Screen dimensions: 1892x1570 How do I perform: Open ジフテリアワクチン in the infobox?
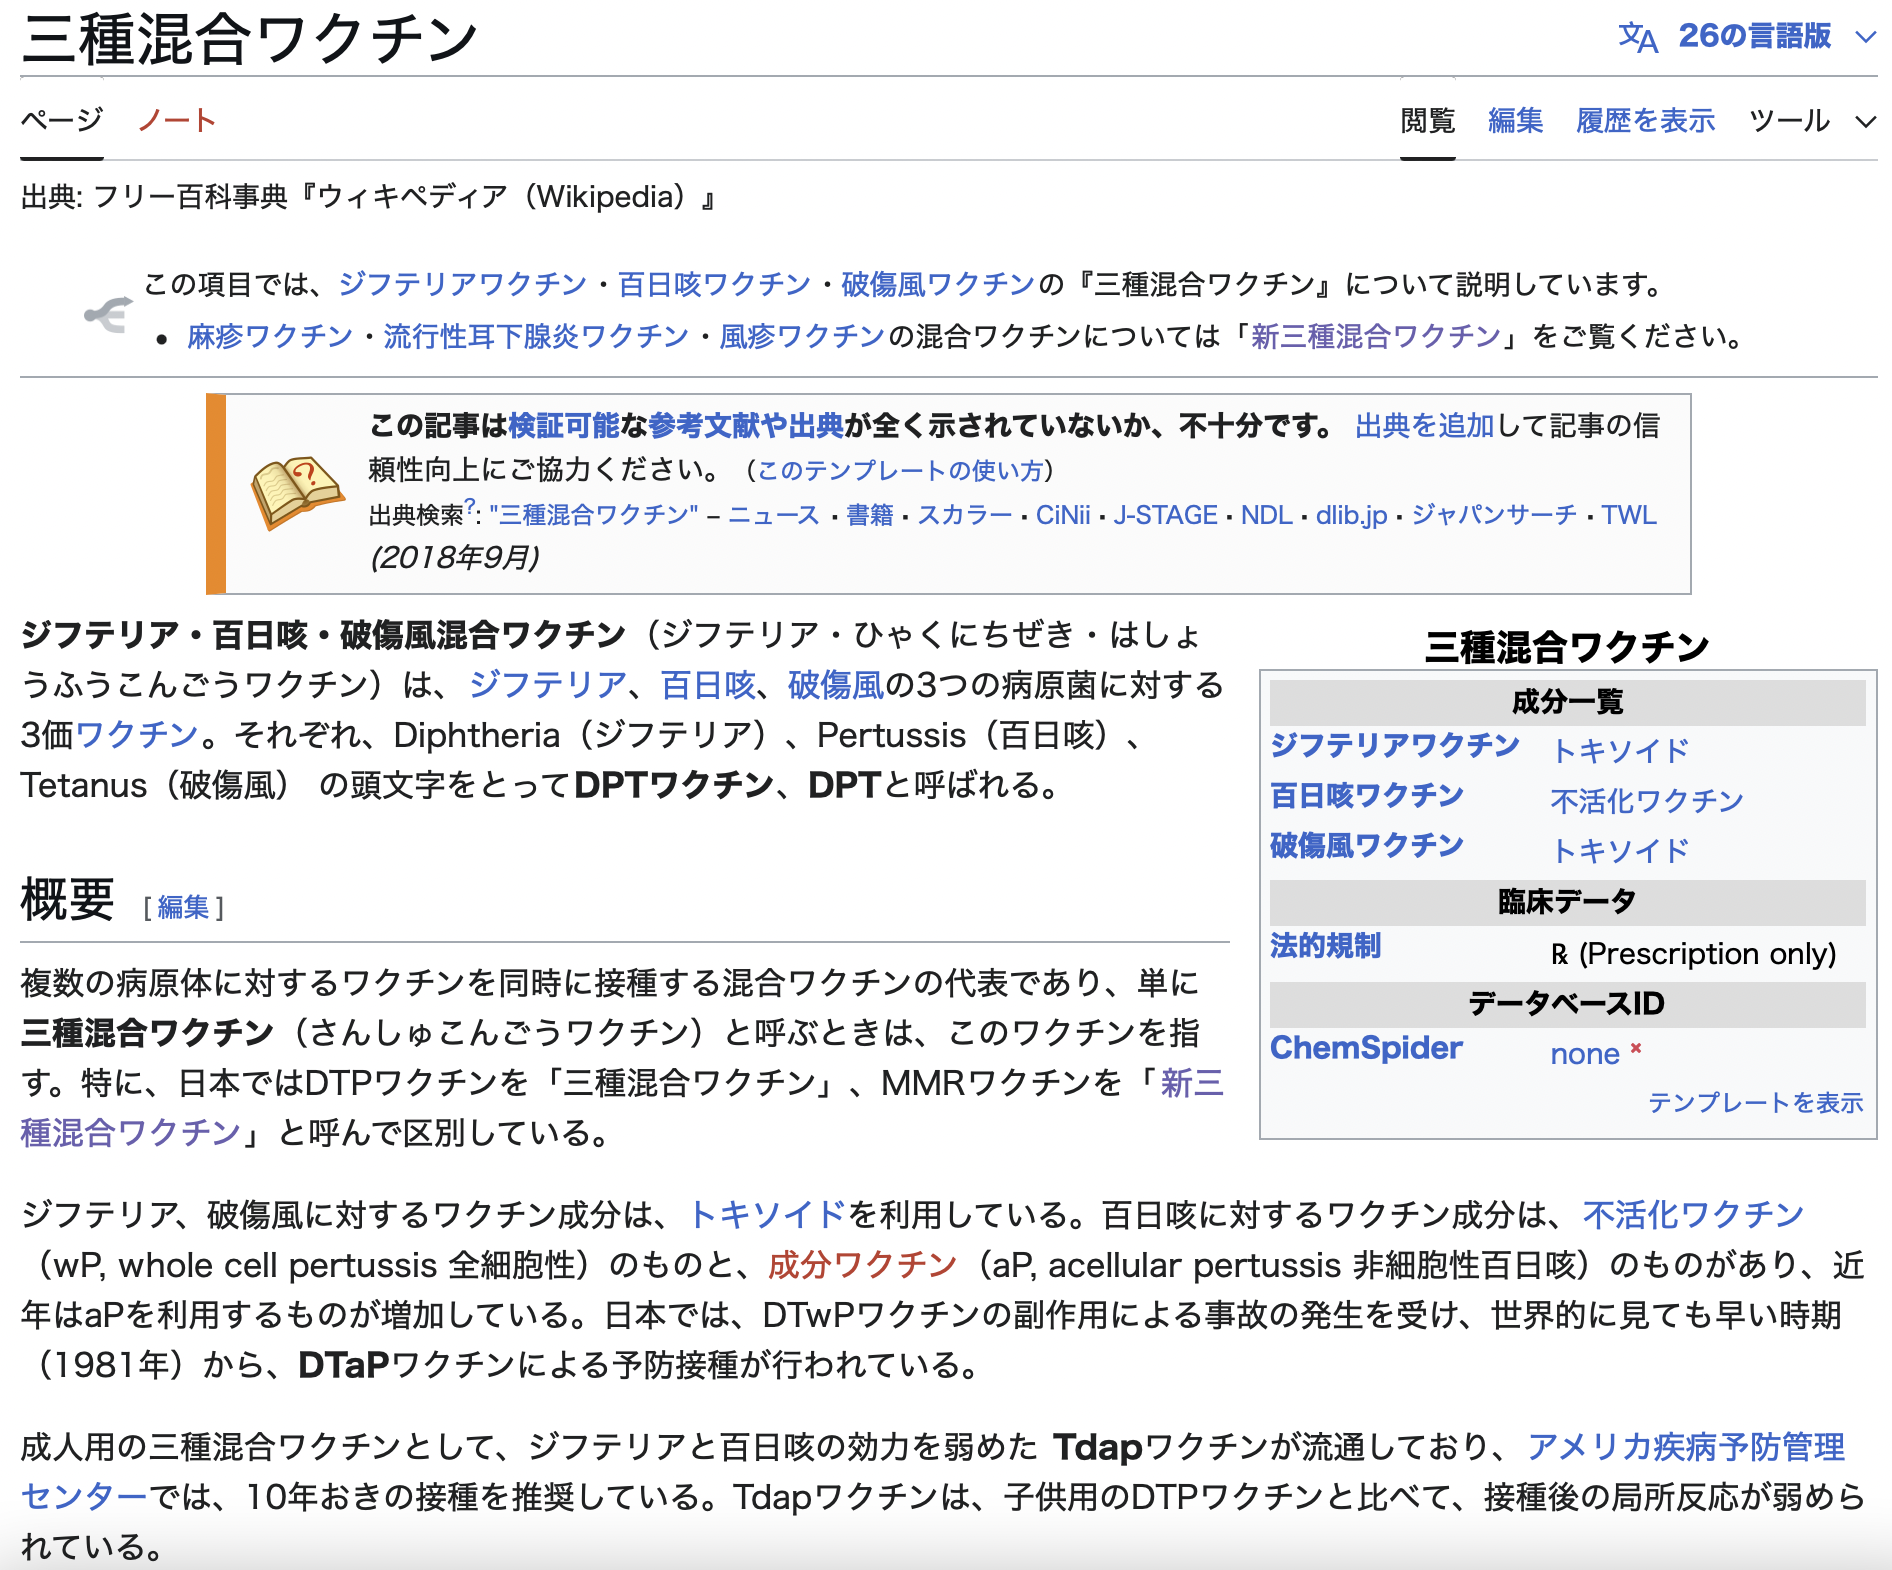coord(1395,745)
